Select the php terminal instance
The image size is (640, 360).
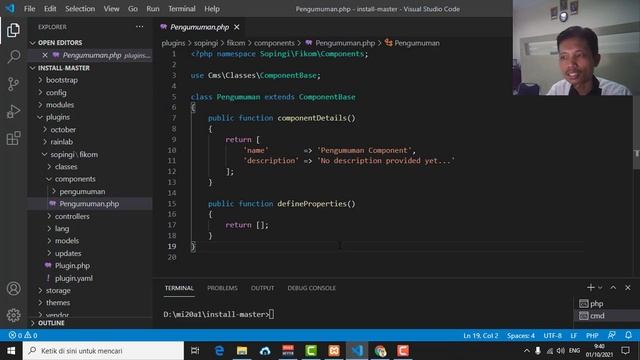[606, 304]
